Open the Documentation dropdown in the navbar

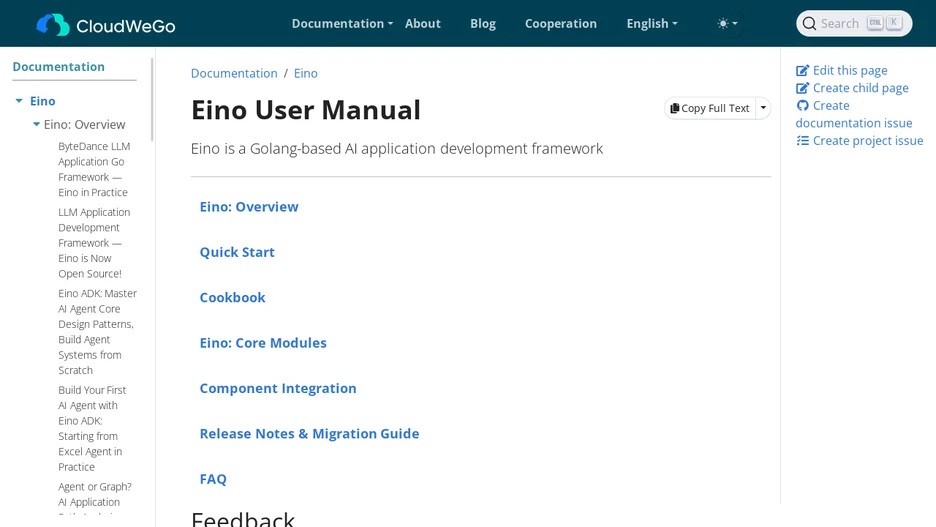pos(342,24)
